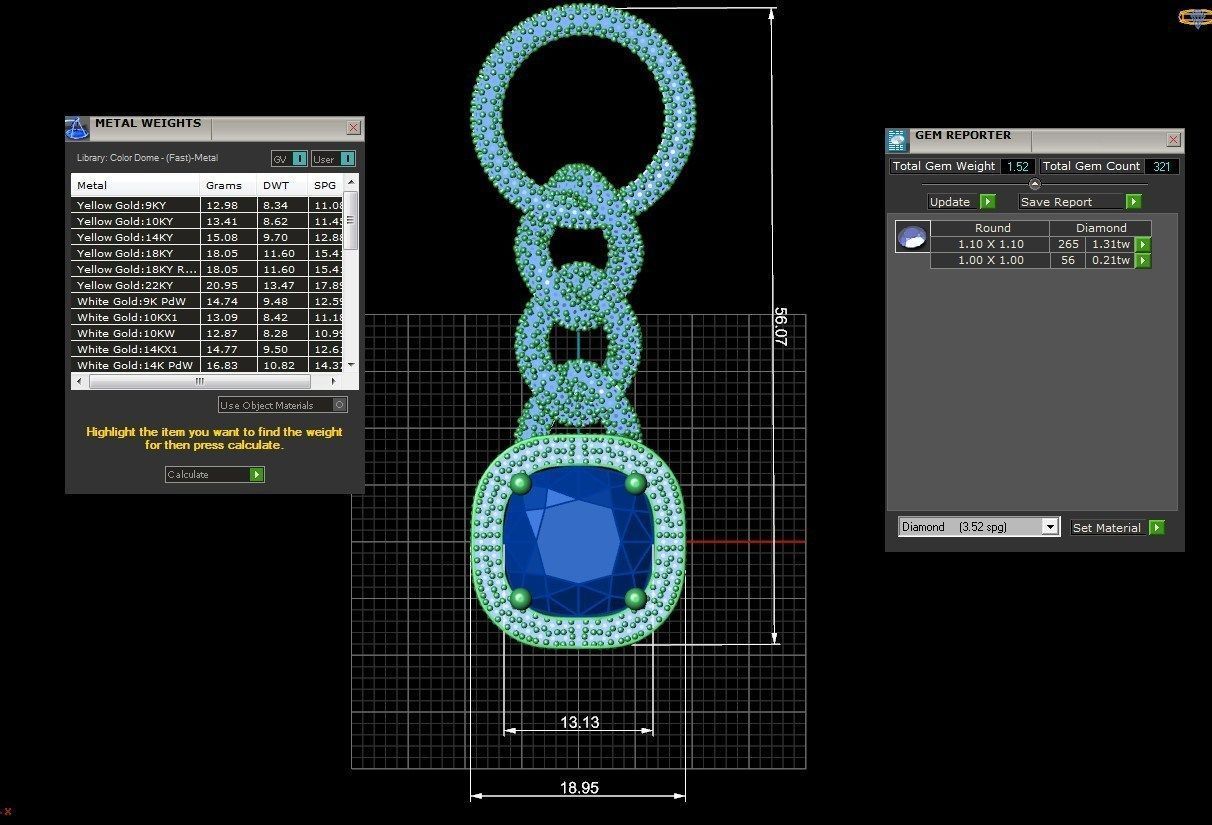
Task: Select the White Gold:10KX1 row
Action: pyautogui.click(x=207, y=317)
